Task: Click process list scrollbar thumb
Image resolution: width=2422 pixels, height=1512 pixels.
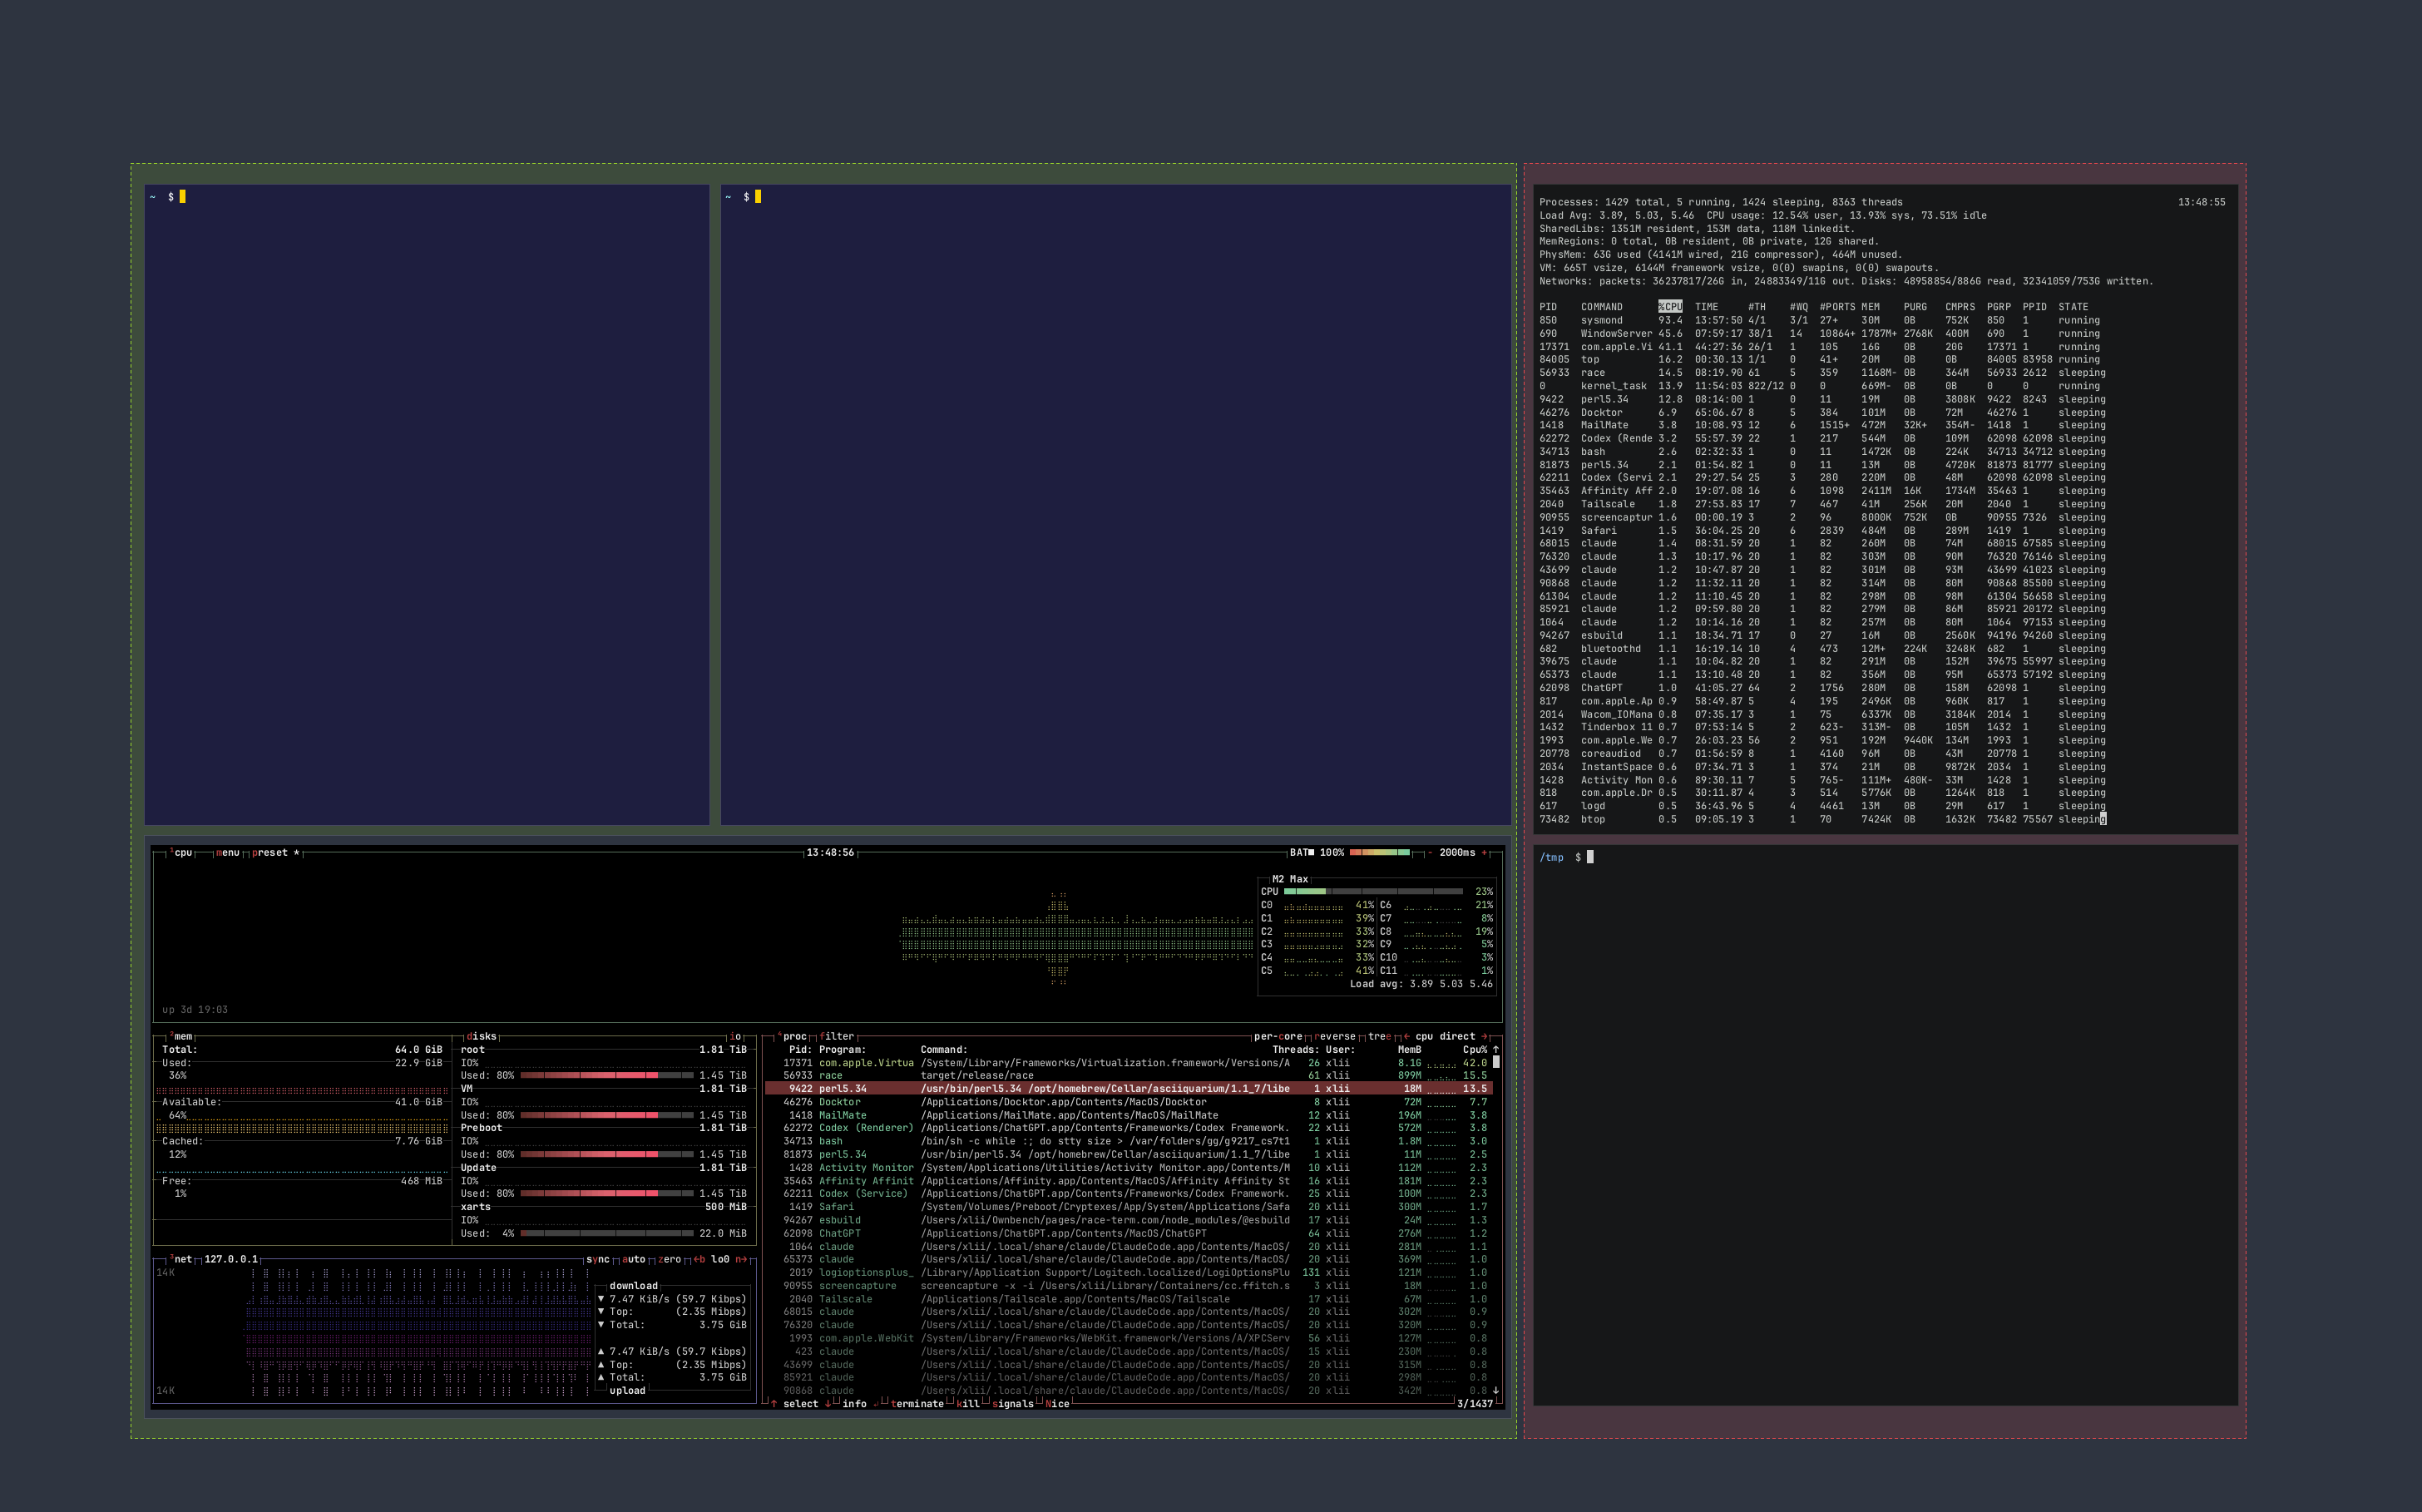Action: click(x=1496, y=1062)
